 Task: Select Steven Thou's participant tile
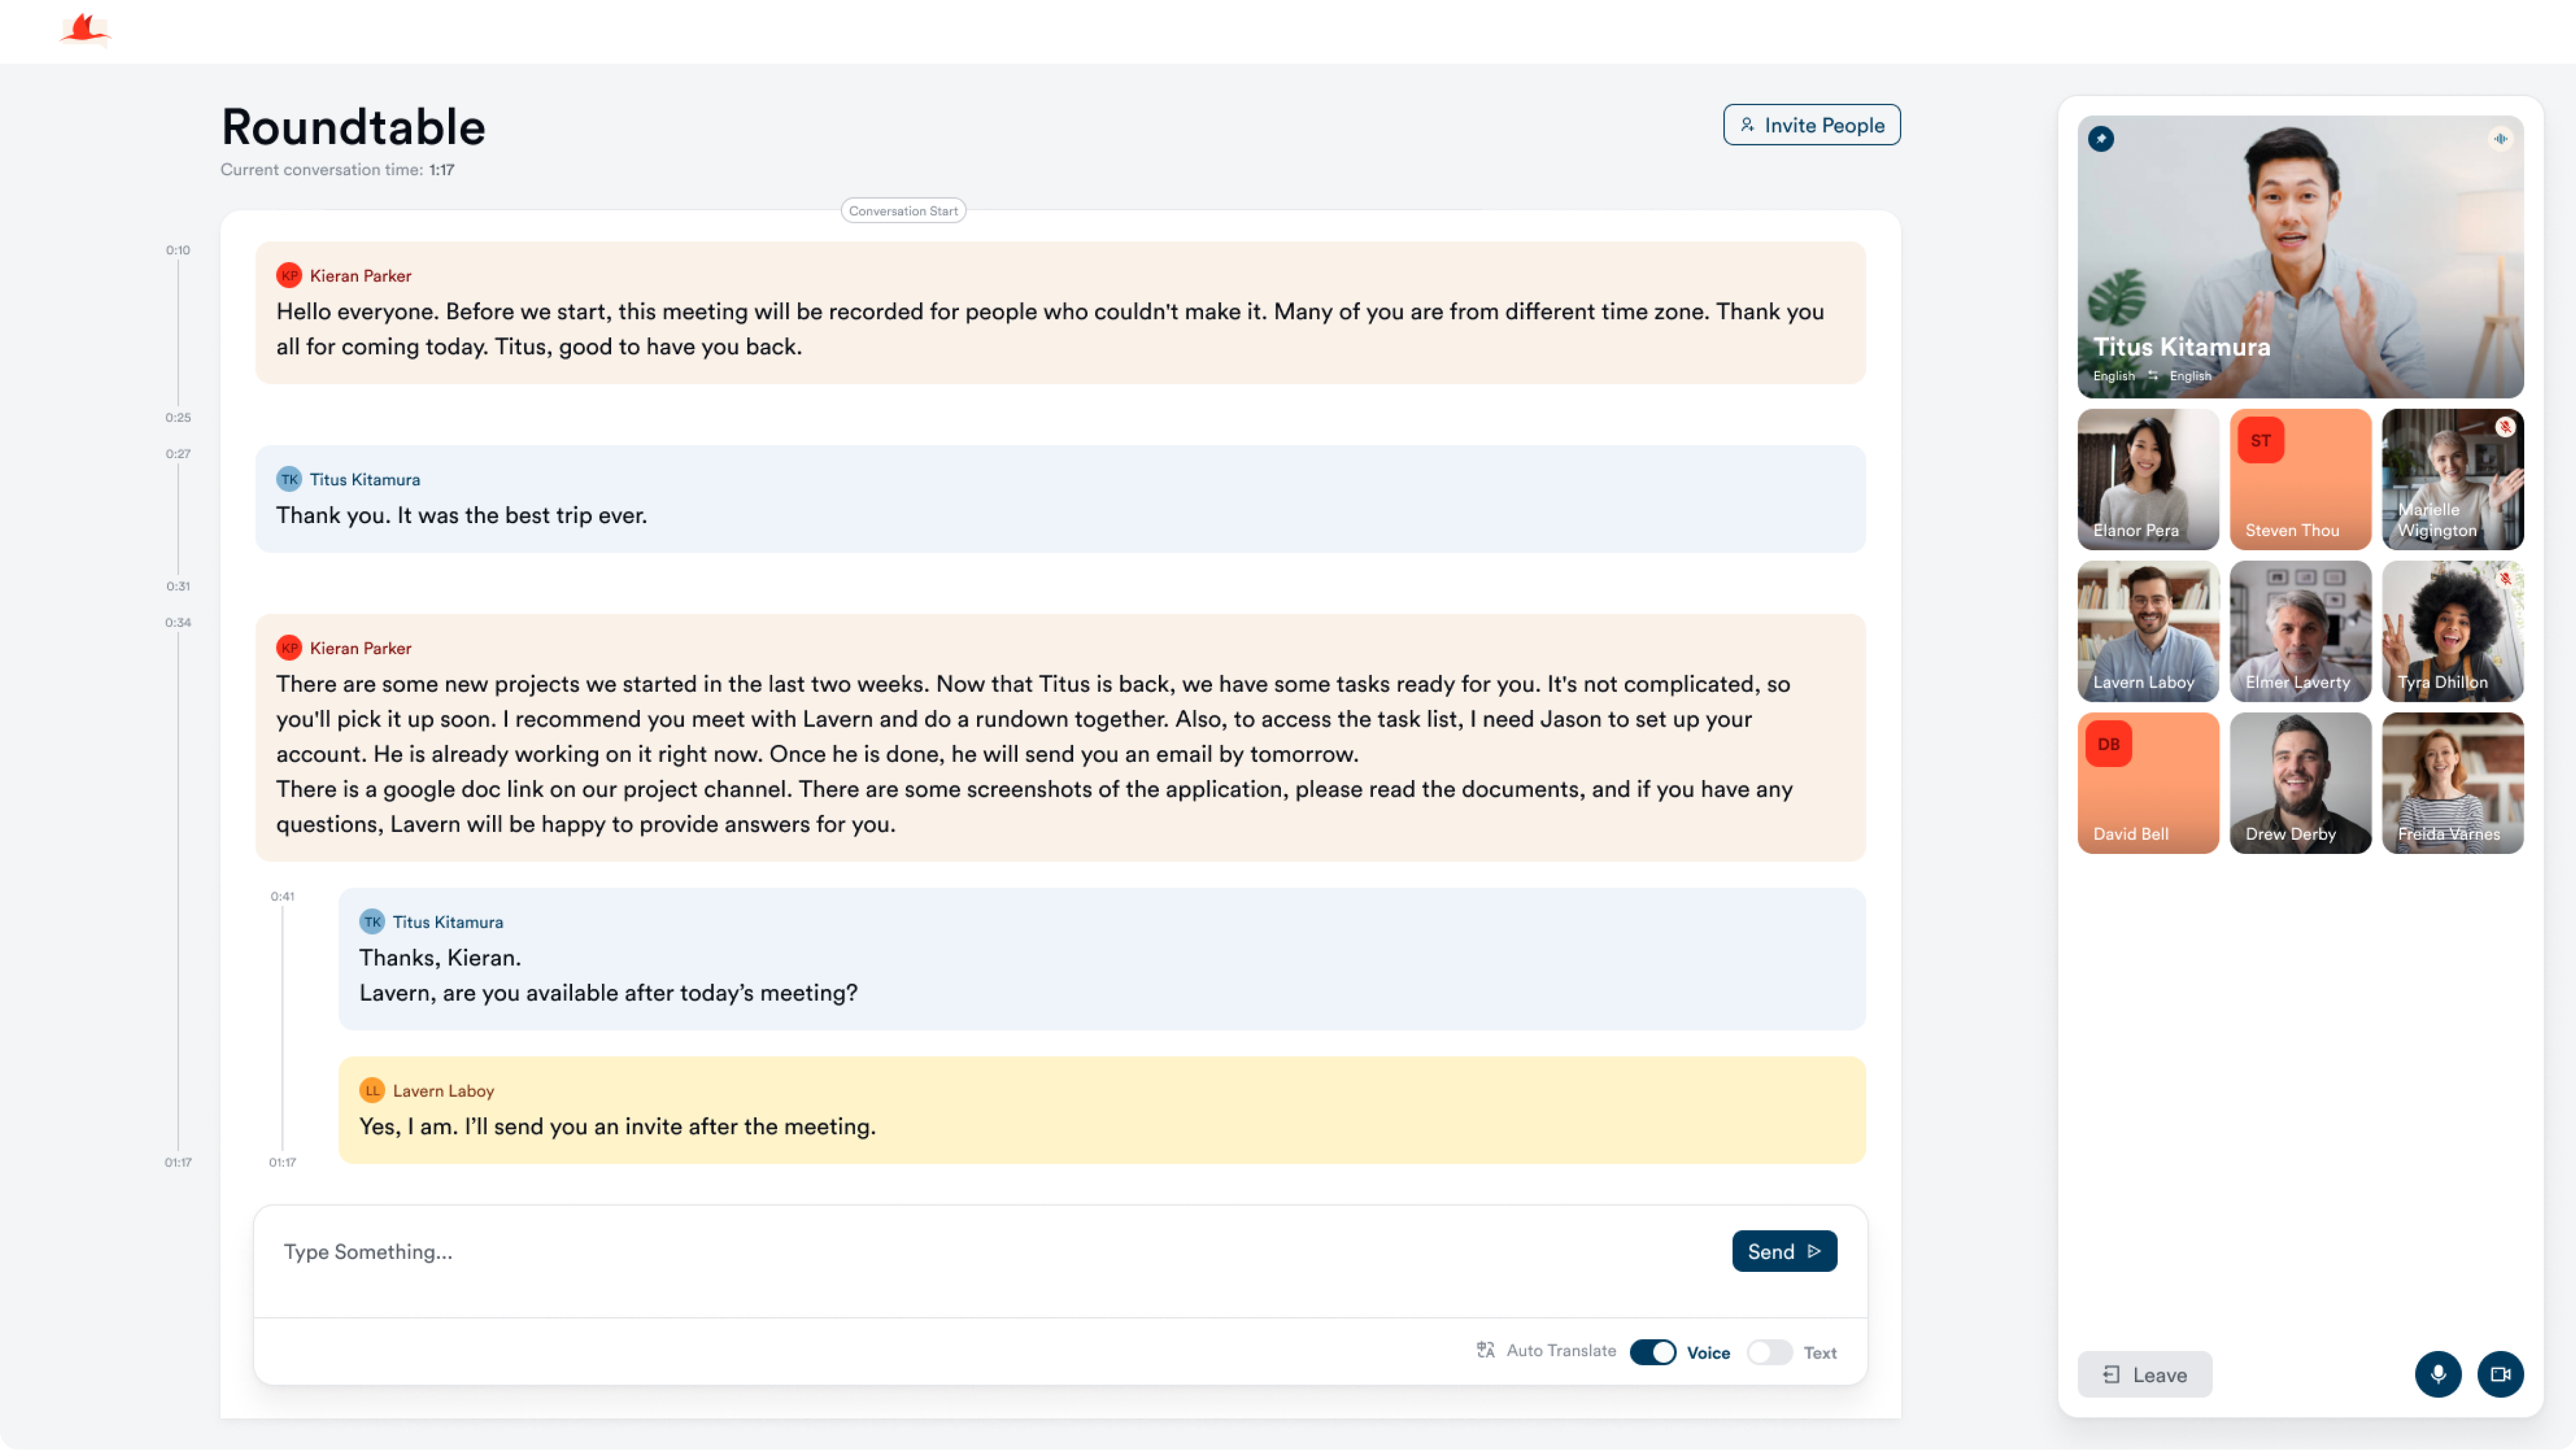tap(2300, 479)
